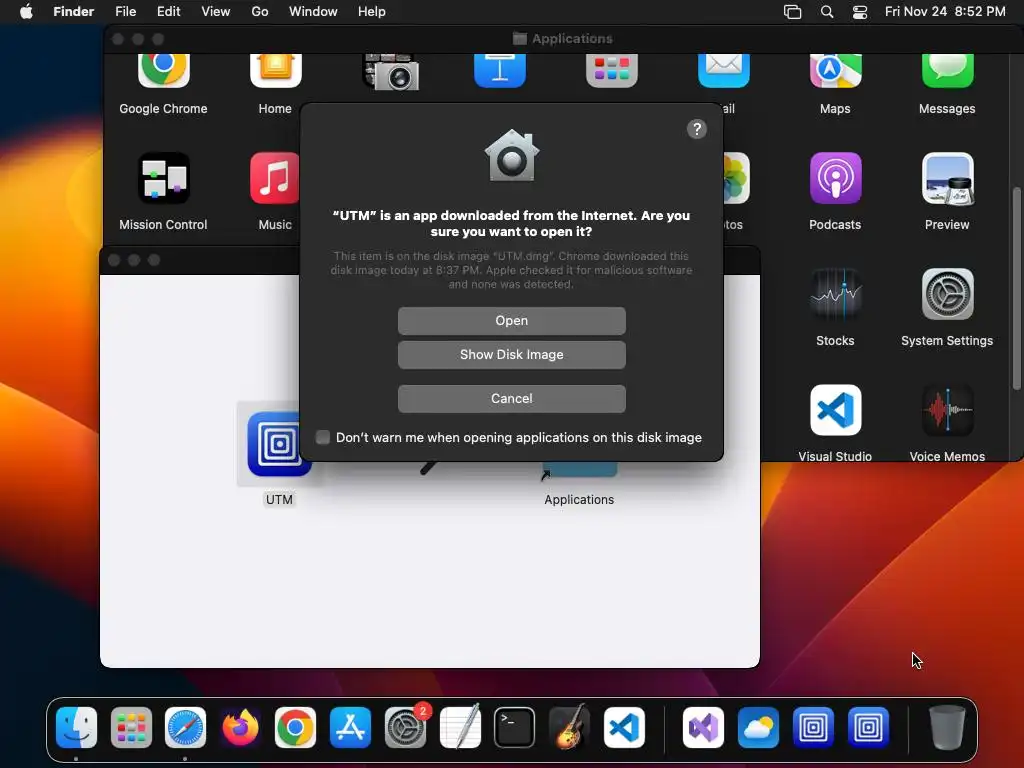
Task: Open Keynote icon in Applications window
Action: [500, 71]
